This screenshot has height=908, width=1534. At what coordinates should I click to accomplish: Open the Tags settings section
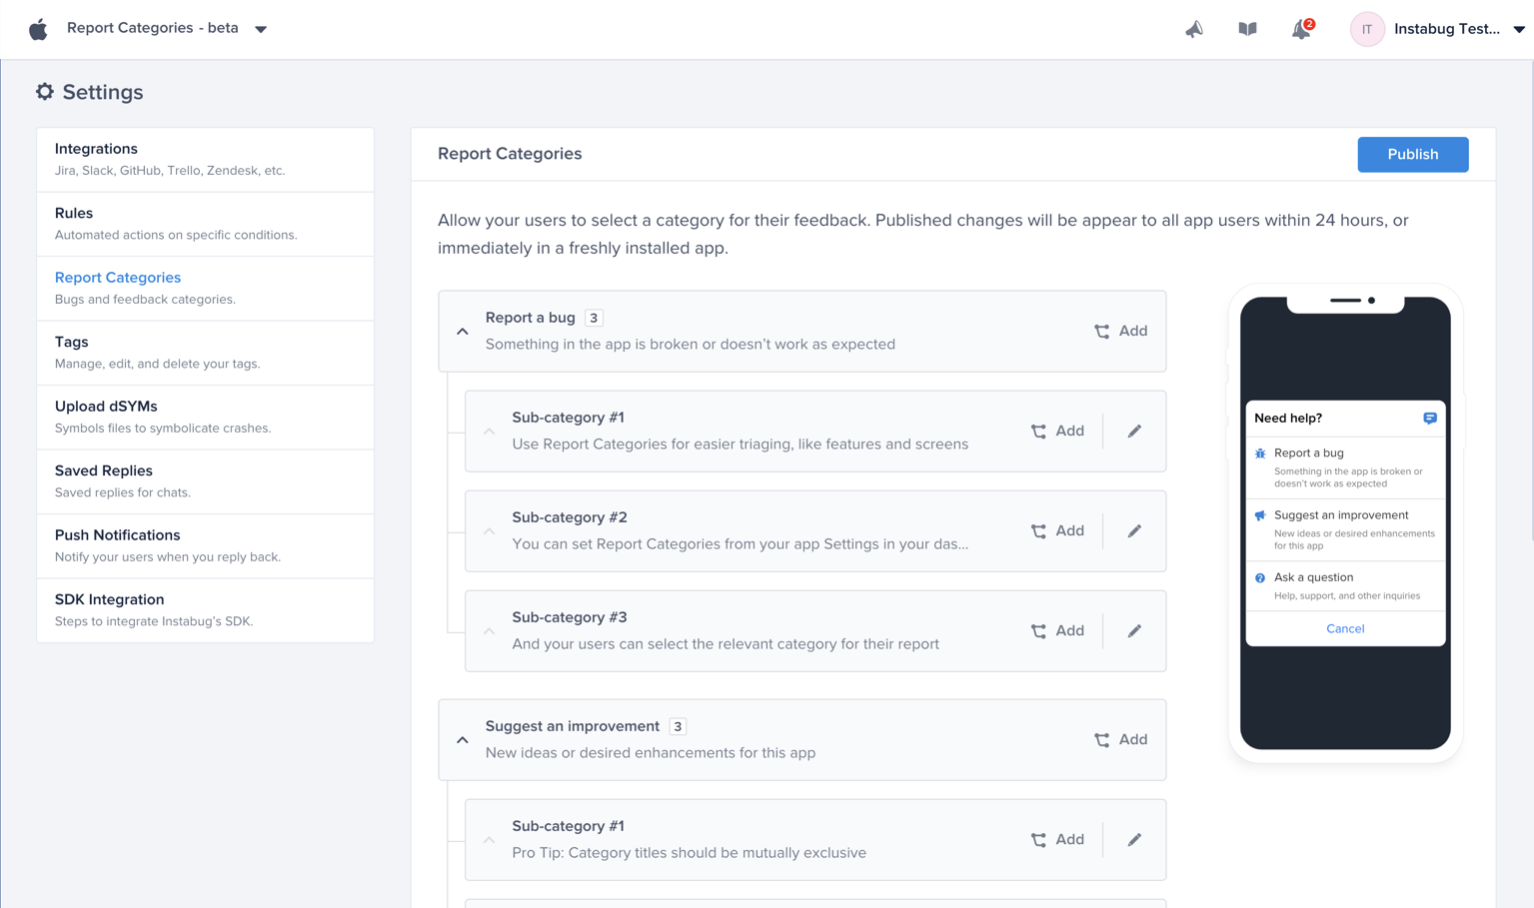[205, 353]
